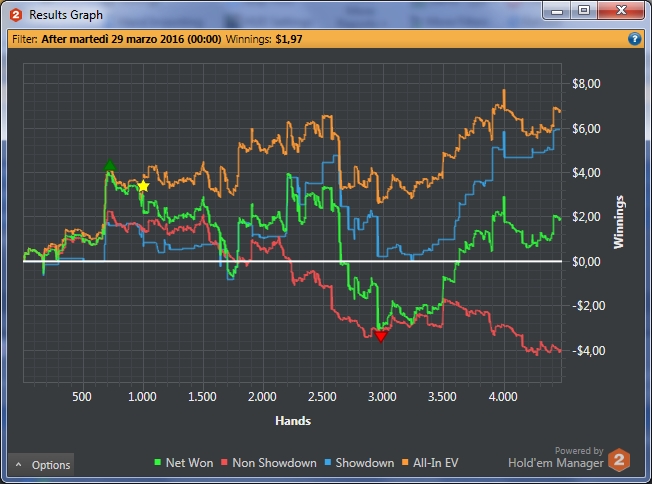
Task: Click the 'Winnings' y-axis title
Action: (619, 222)
